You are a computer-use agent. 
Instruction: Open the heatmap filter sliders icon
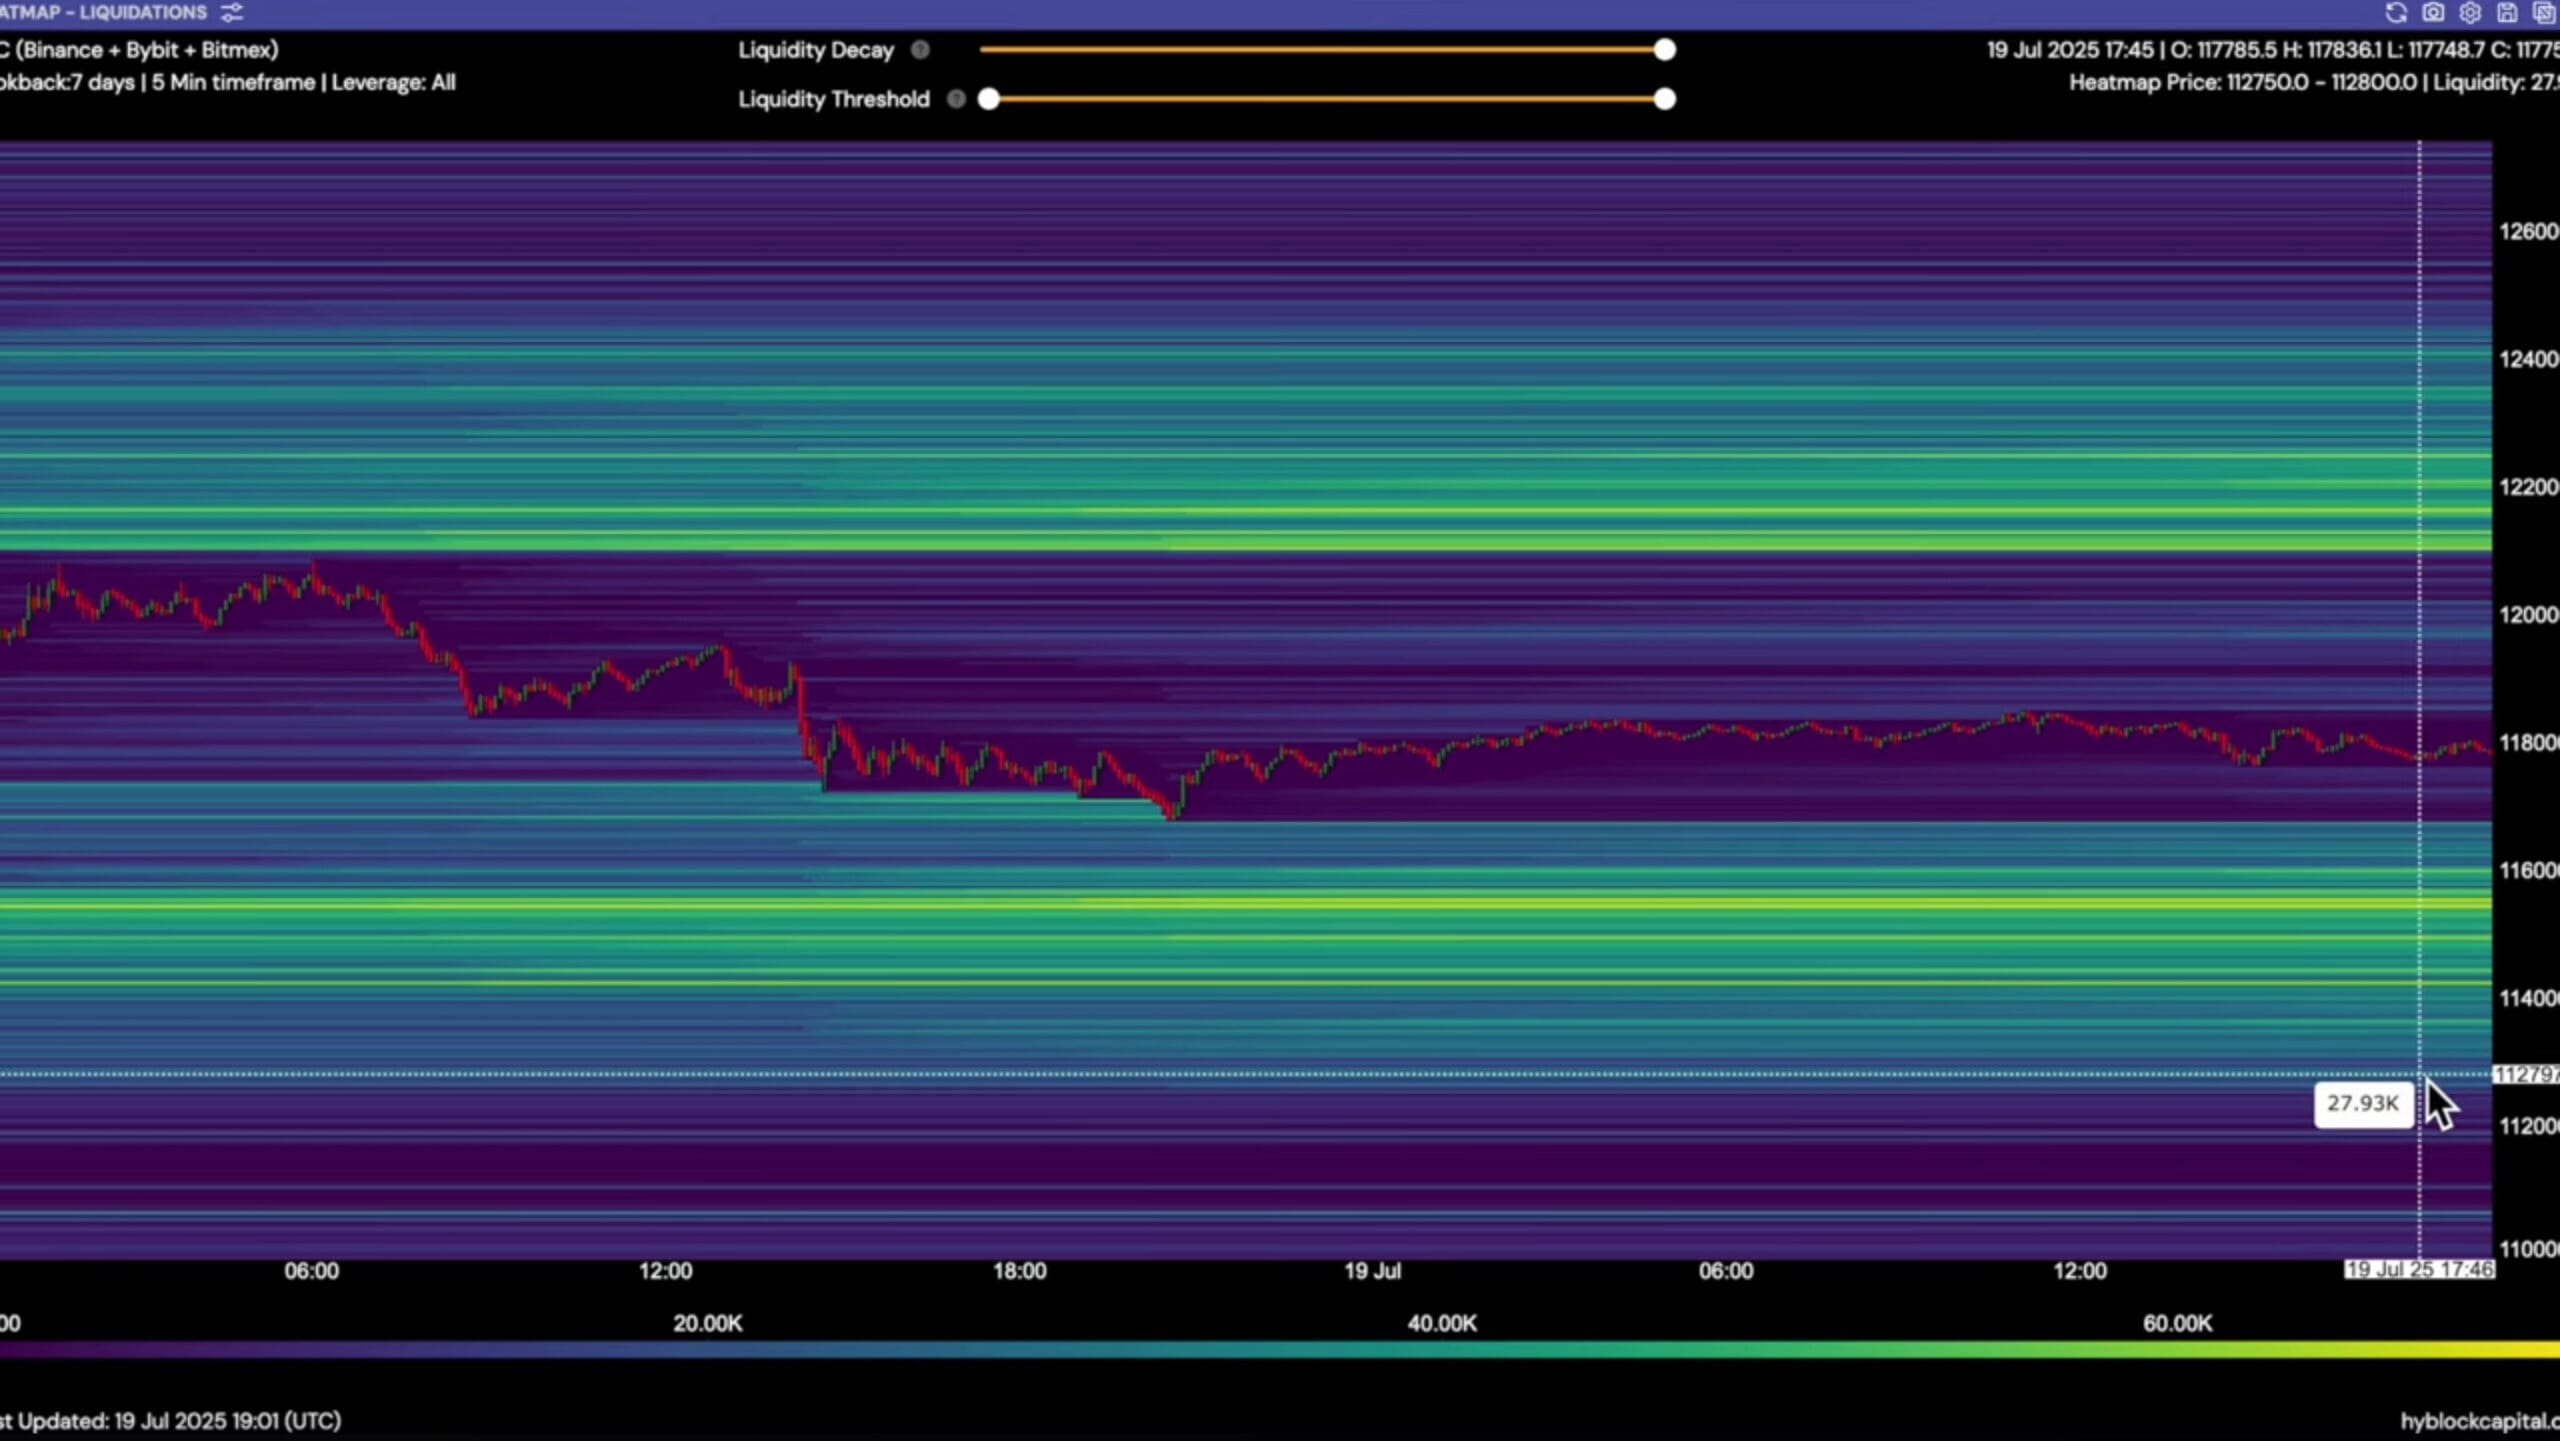pyautogui.click(x=232, y=13)
